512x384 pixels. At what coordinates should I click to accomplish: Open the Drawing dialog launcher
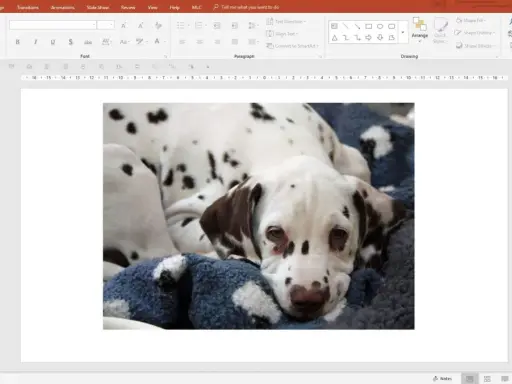(497, 57)
